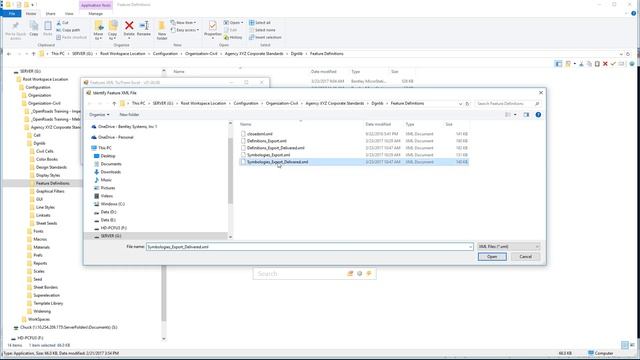
Task: Click Copy path in the ribbon
Action: (x=68, y=30)
